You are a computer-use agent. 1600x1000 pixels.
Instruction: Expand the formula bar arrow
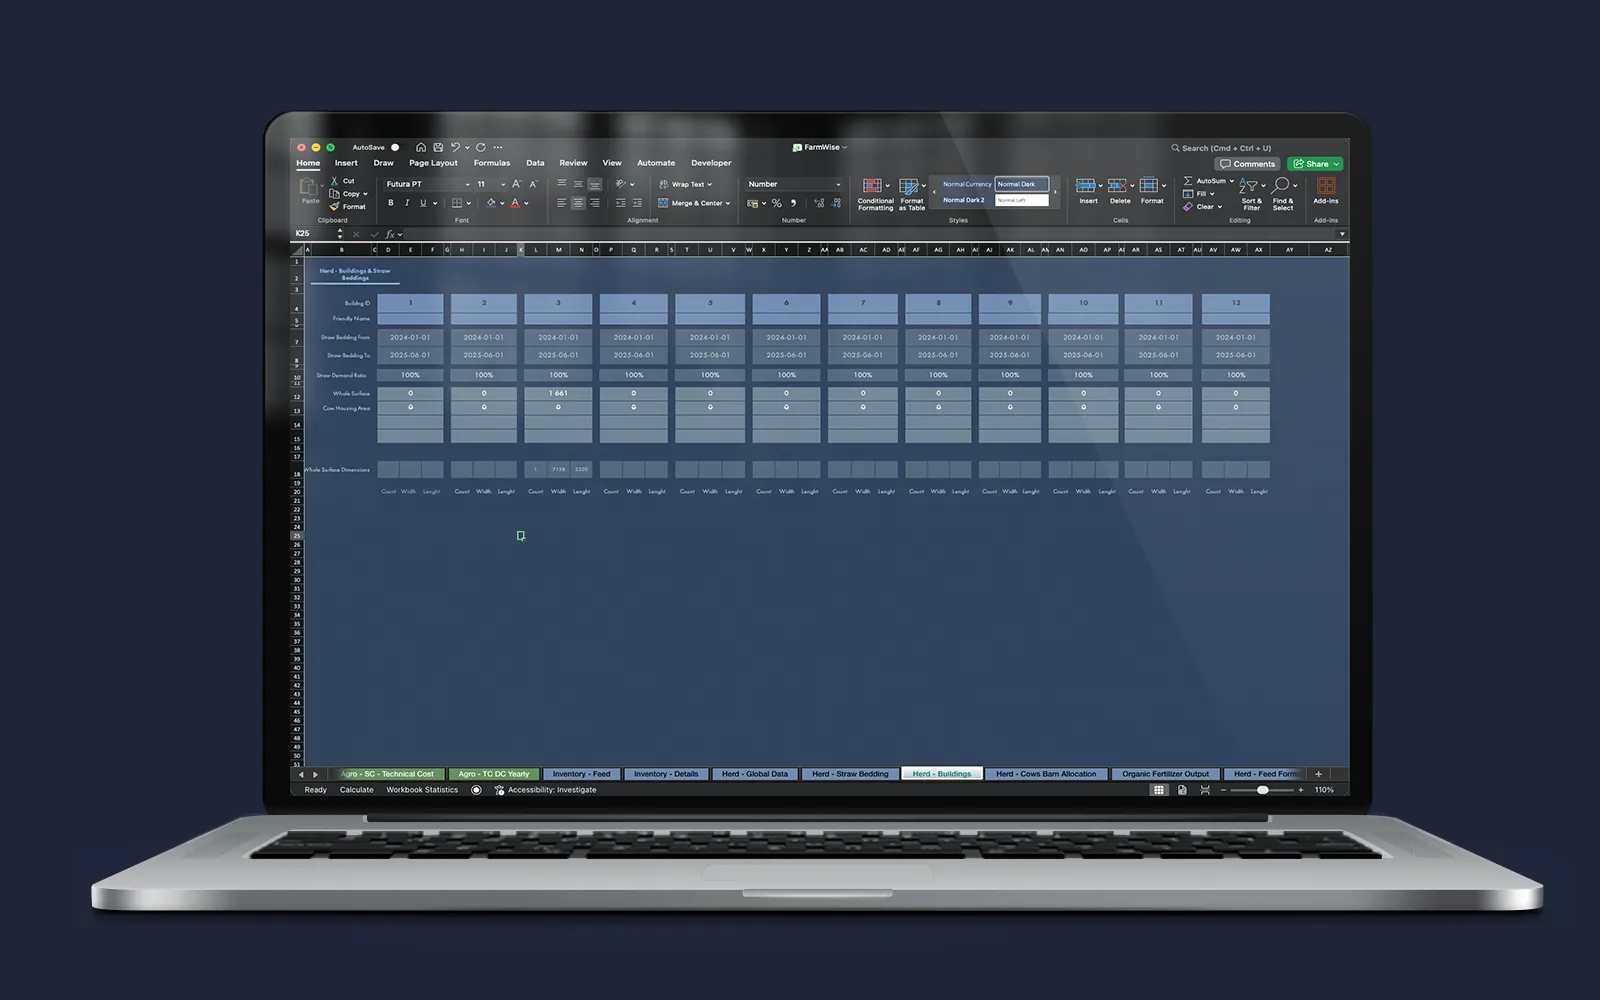(x=1342, y=234)
